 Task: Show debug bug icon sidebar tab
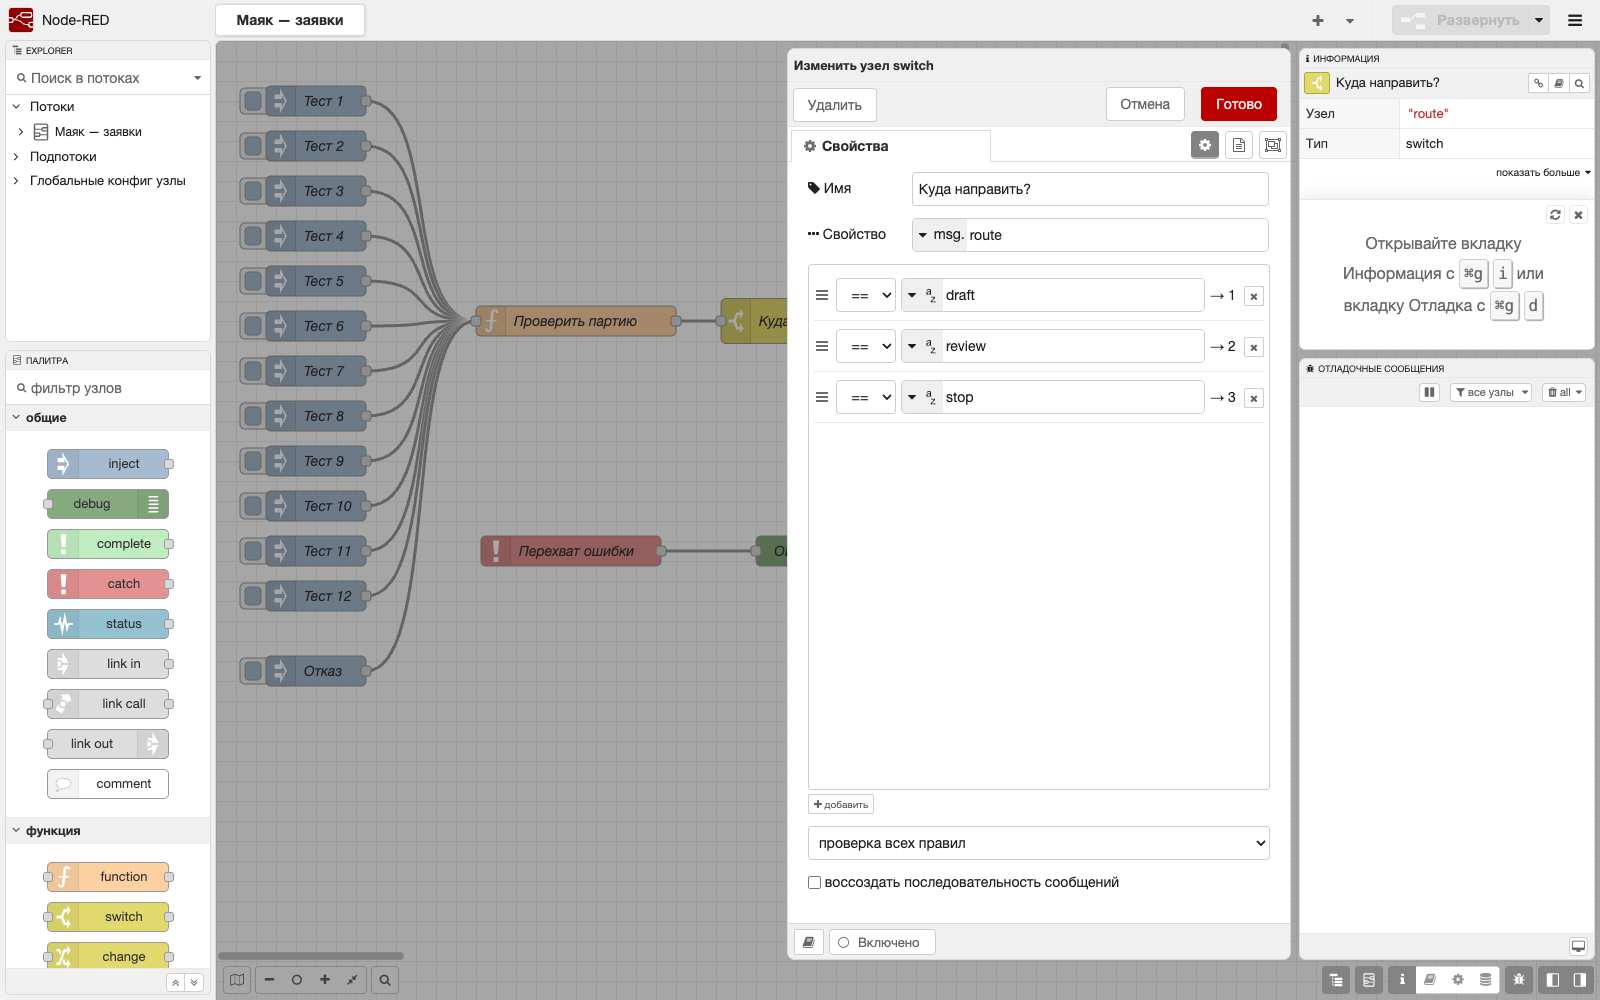1519,980
